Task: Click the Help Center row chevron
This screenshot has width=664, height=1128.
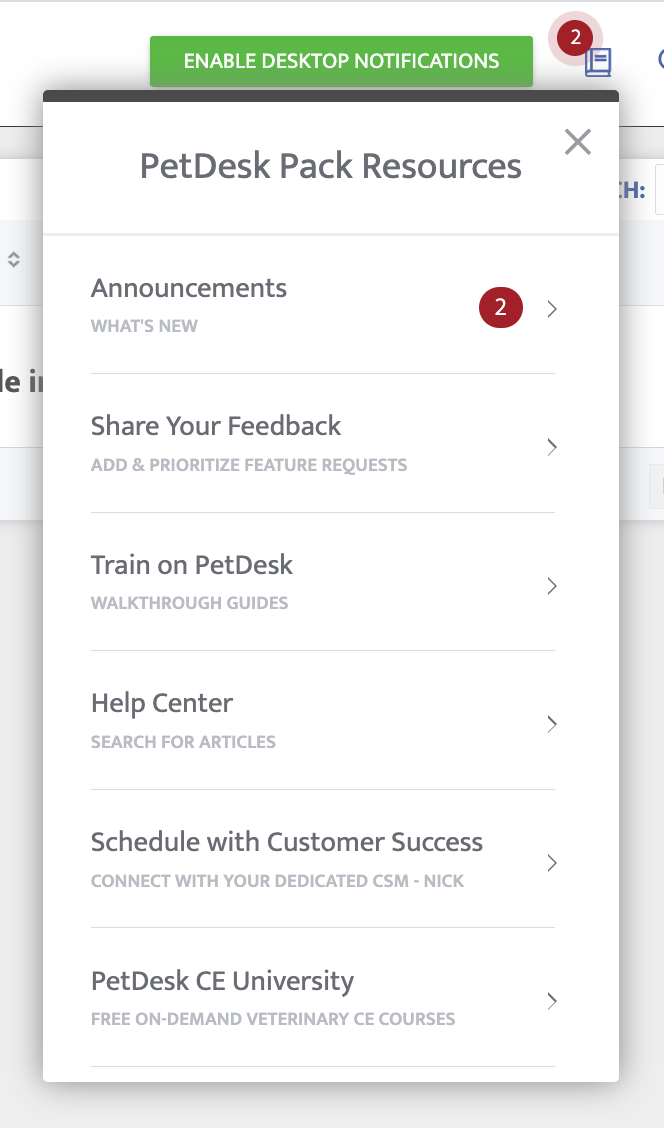Action: [x=552, y=724]
